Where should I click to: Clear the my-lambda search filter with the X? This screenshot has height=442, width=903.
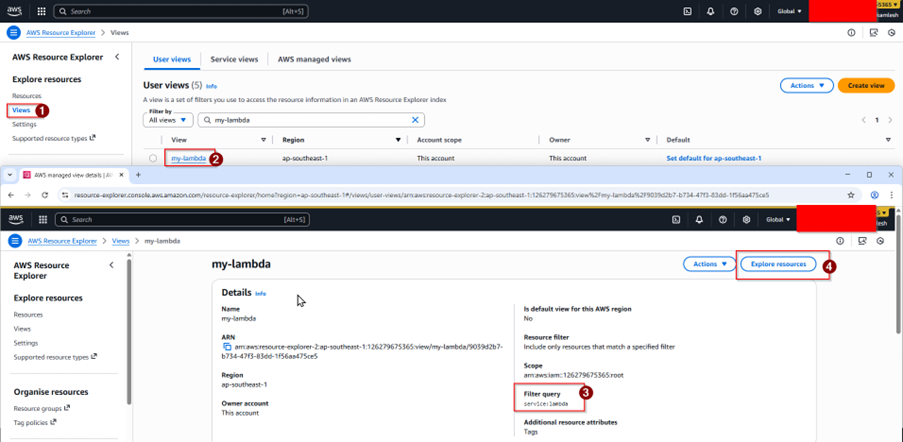[415, 120]
